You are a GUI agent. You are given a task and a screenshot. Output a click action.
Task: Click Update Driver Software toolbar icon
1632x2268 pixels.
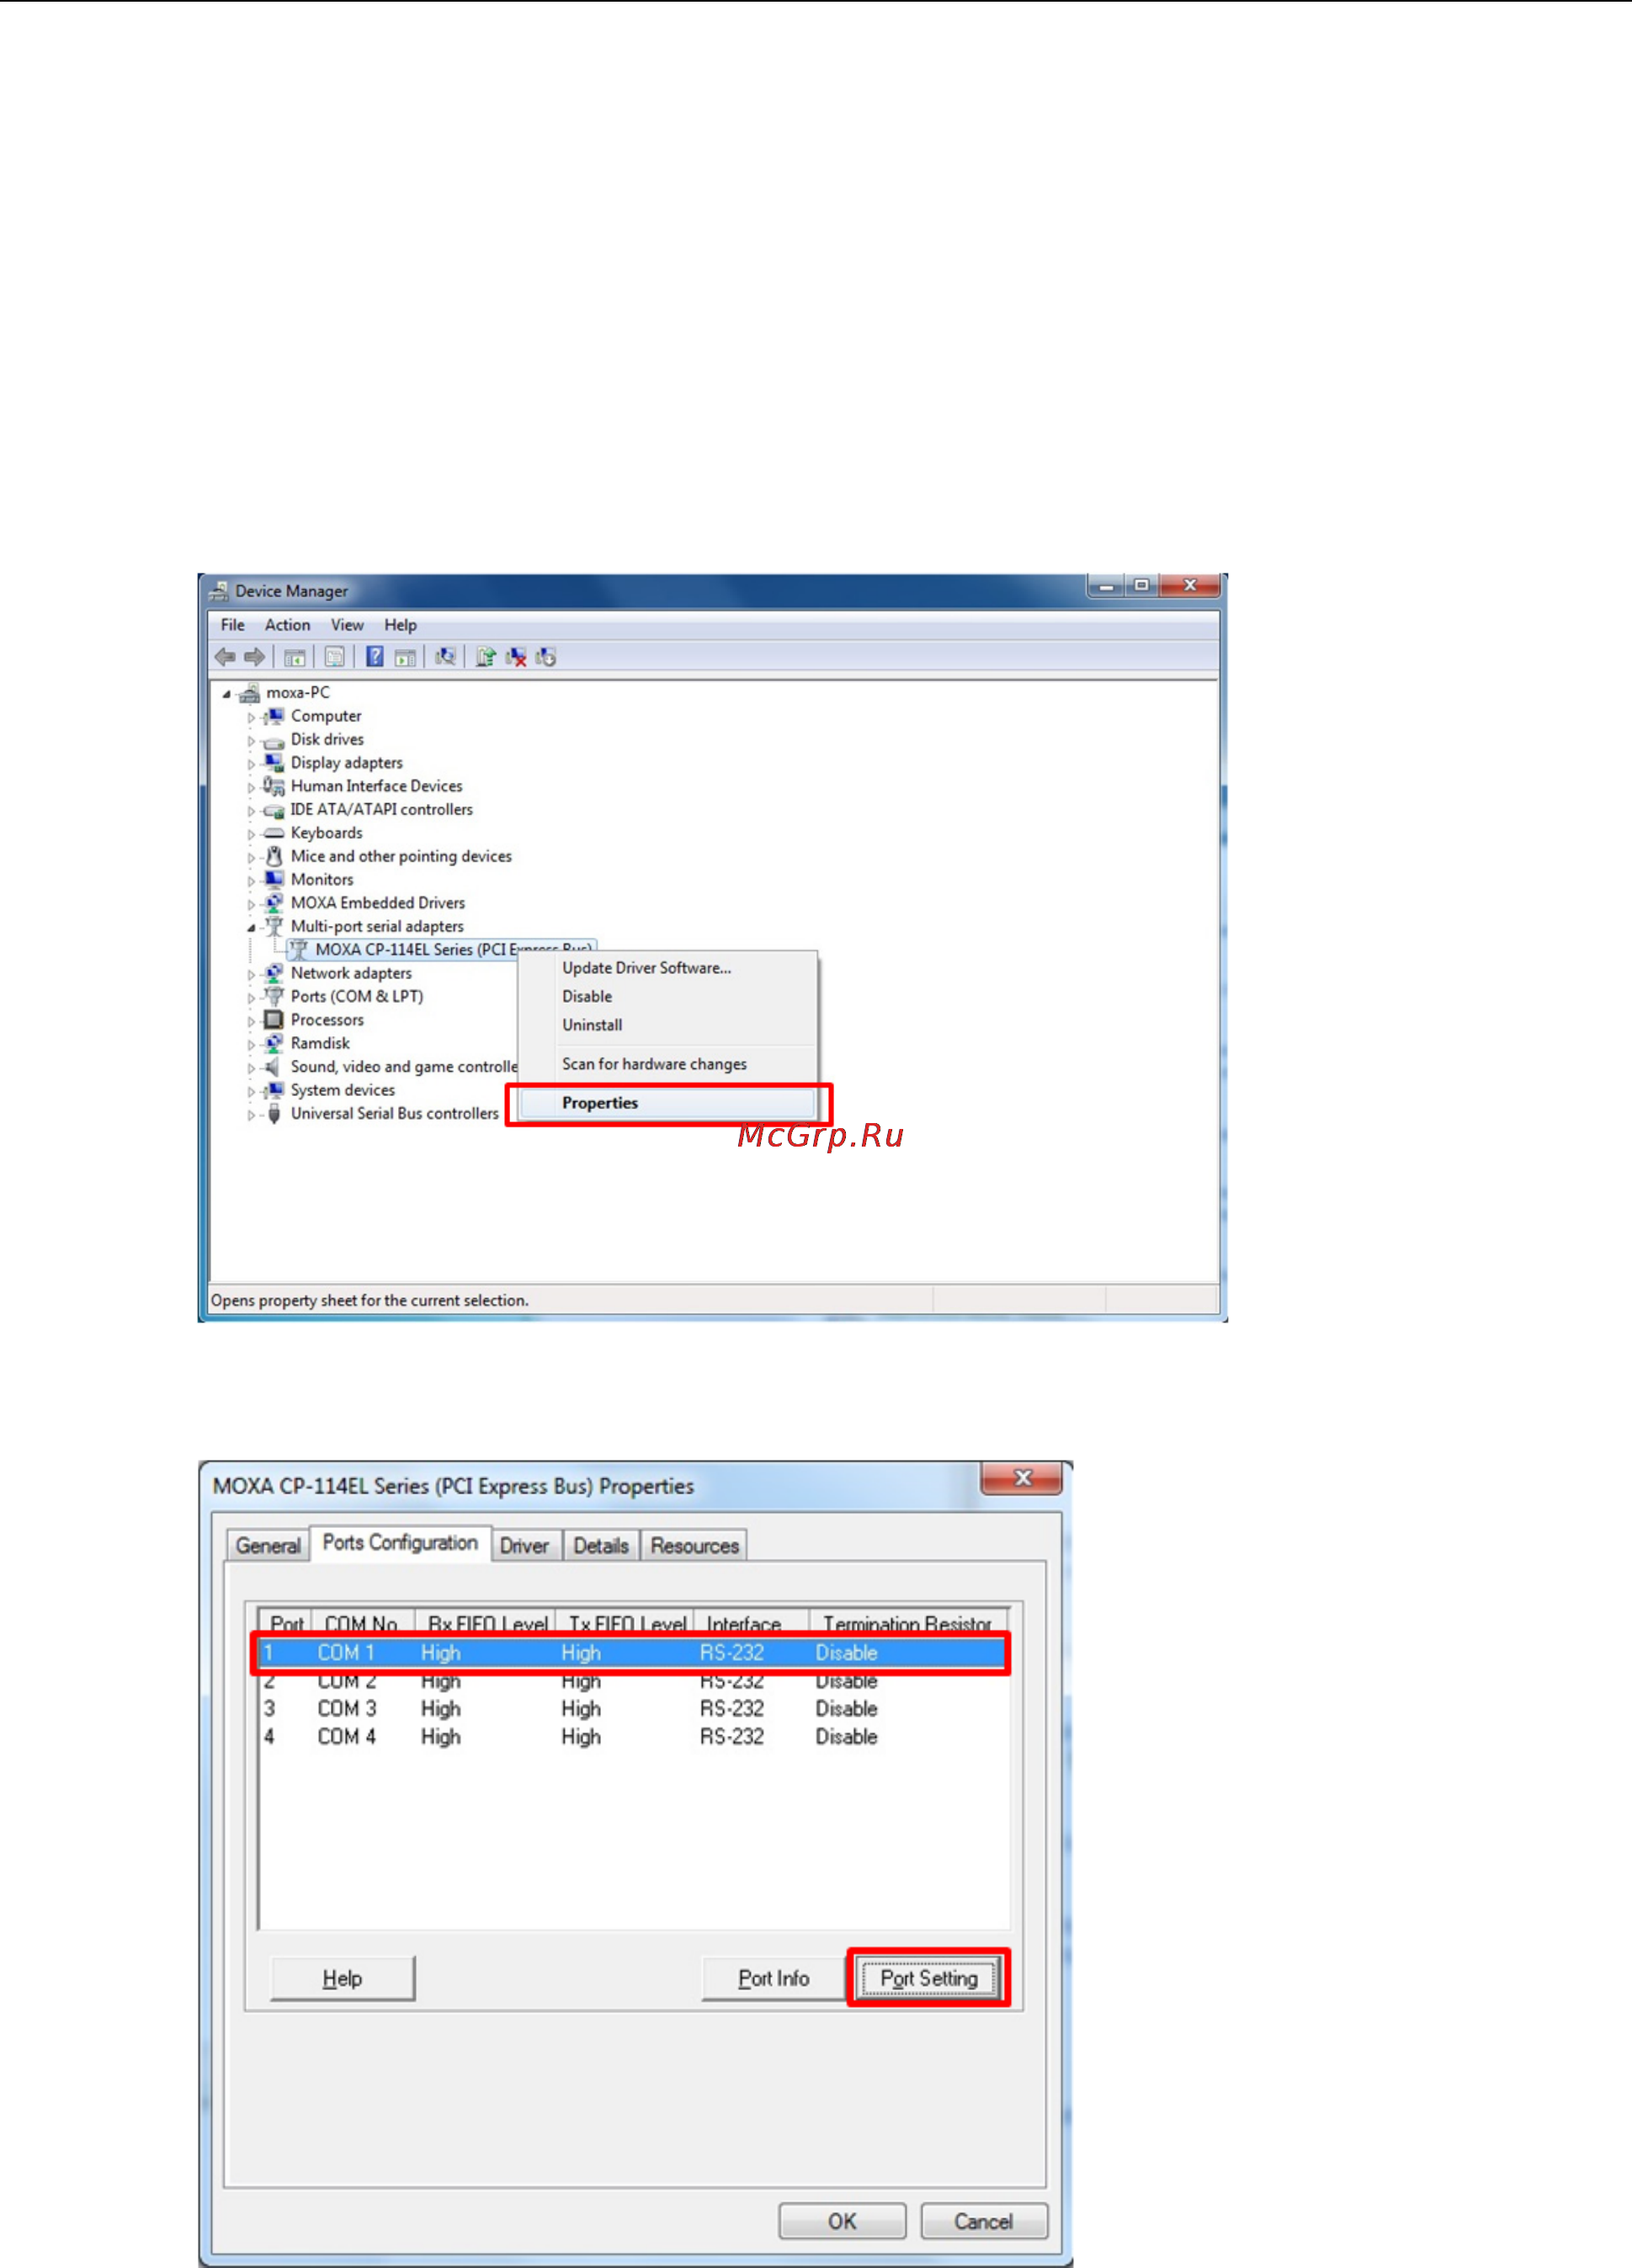coord(486,657)
